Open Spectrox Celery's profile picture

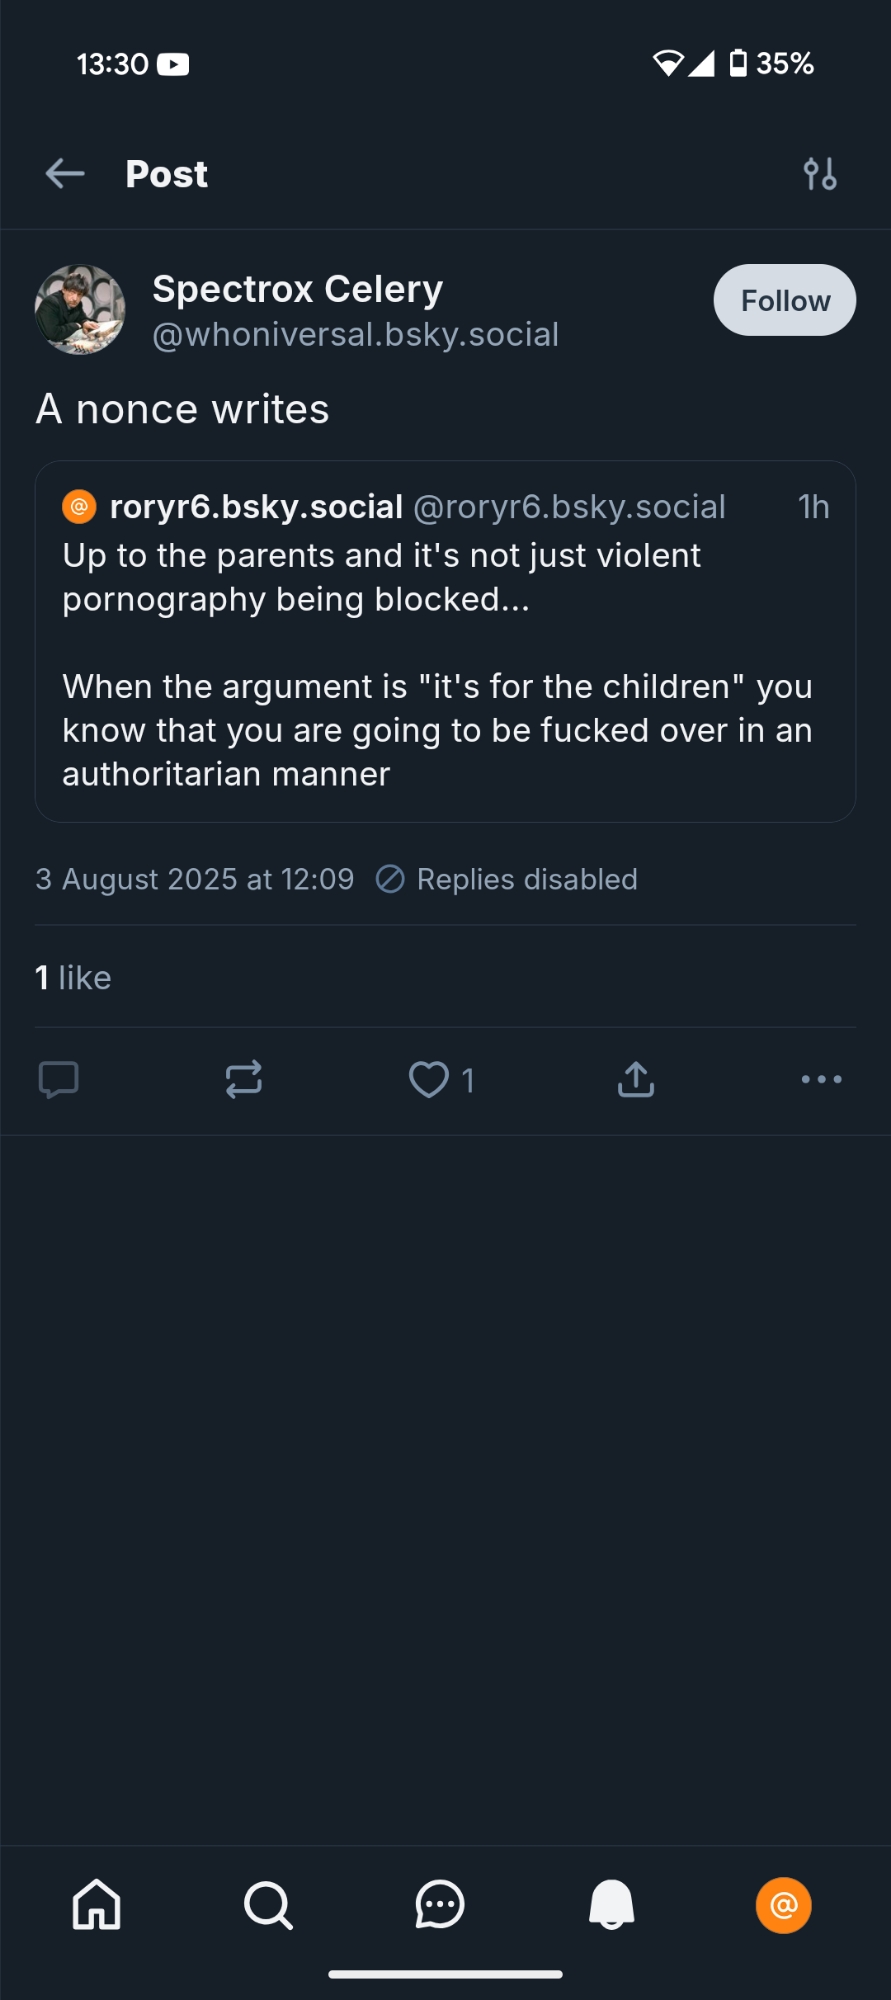[x=80, y=310]
